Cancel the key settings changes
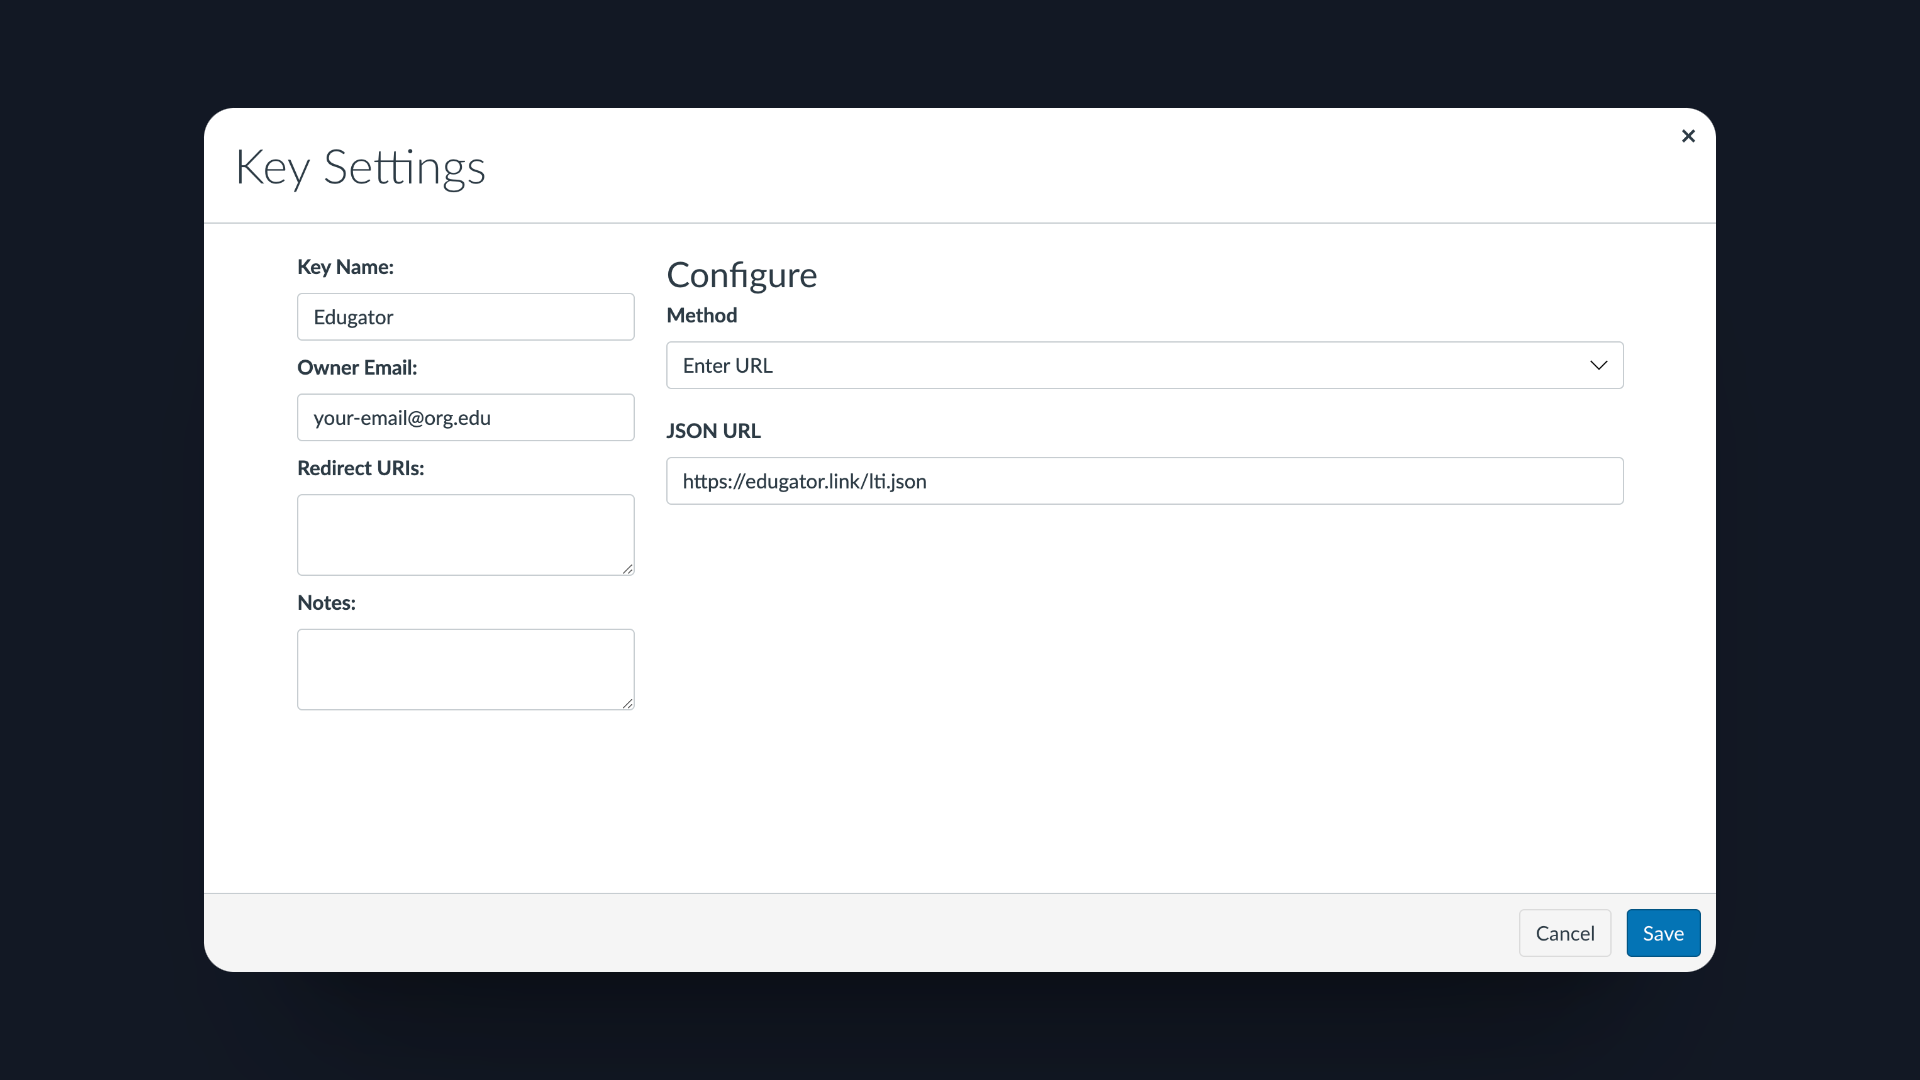The image size is (1920, 1080). click(x=1565, y=933)
